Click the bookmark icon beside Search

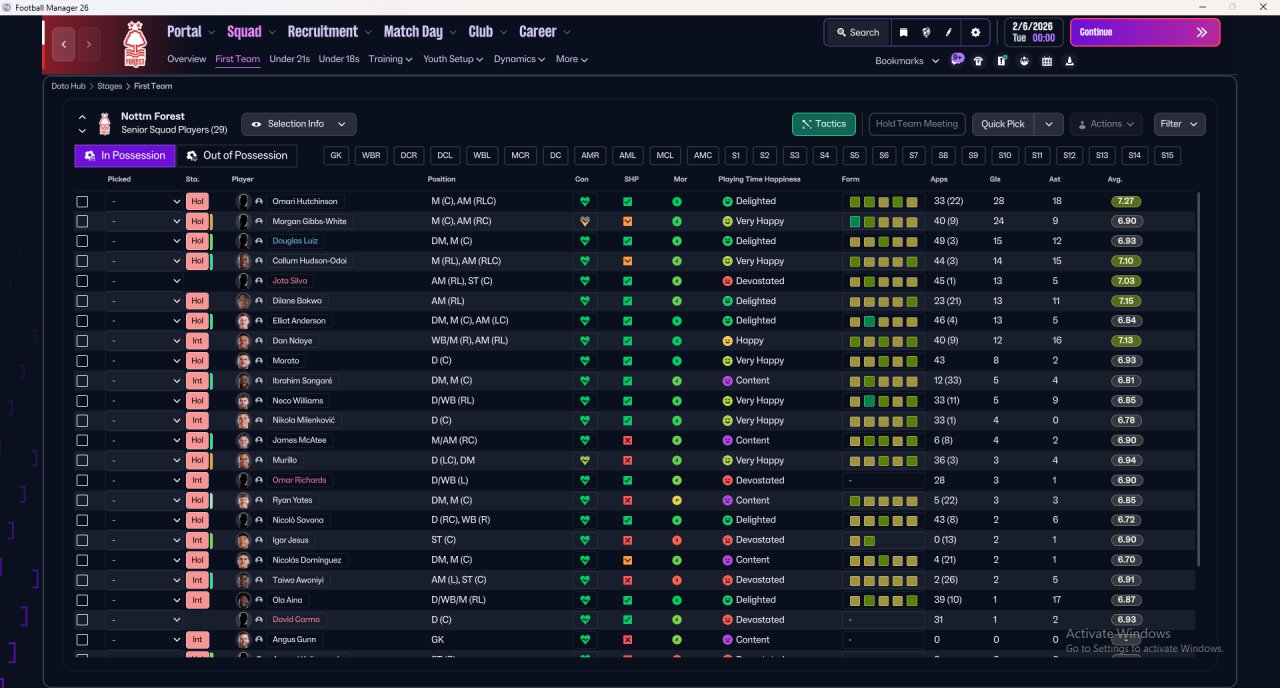903,32
